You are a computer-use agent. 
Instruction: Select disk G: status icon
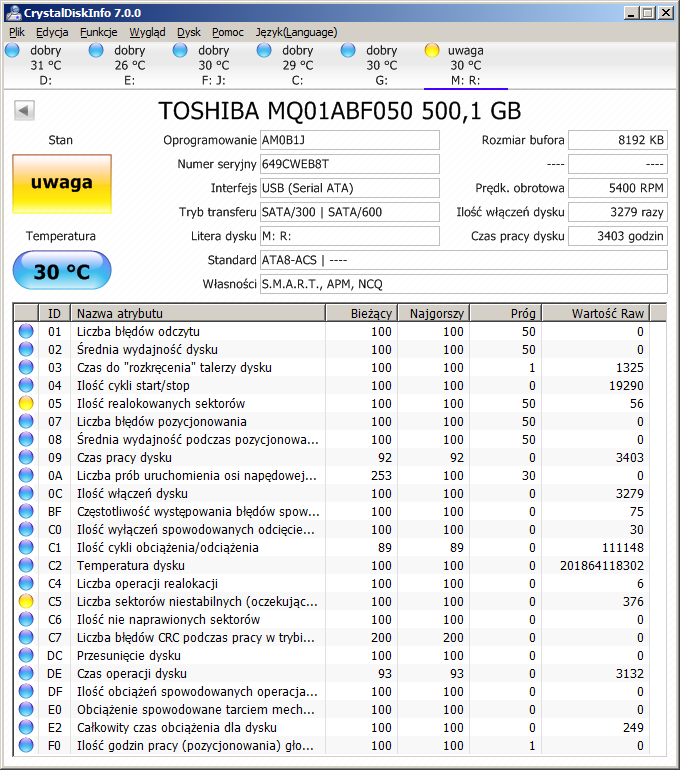click(x=348, y=50)
